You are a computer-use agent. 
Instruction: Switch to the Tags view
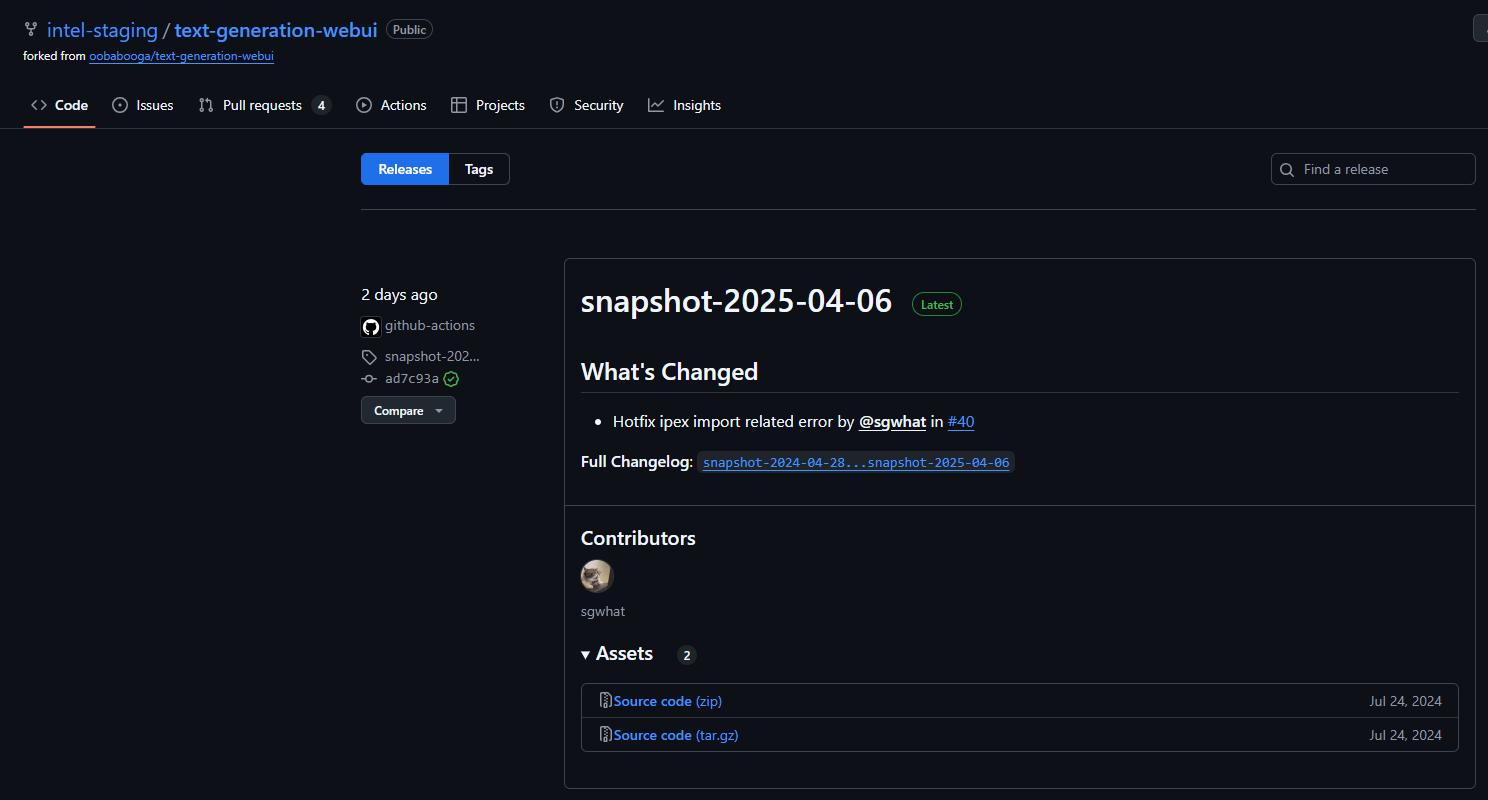pyautogui.click(x=479, y=169)
